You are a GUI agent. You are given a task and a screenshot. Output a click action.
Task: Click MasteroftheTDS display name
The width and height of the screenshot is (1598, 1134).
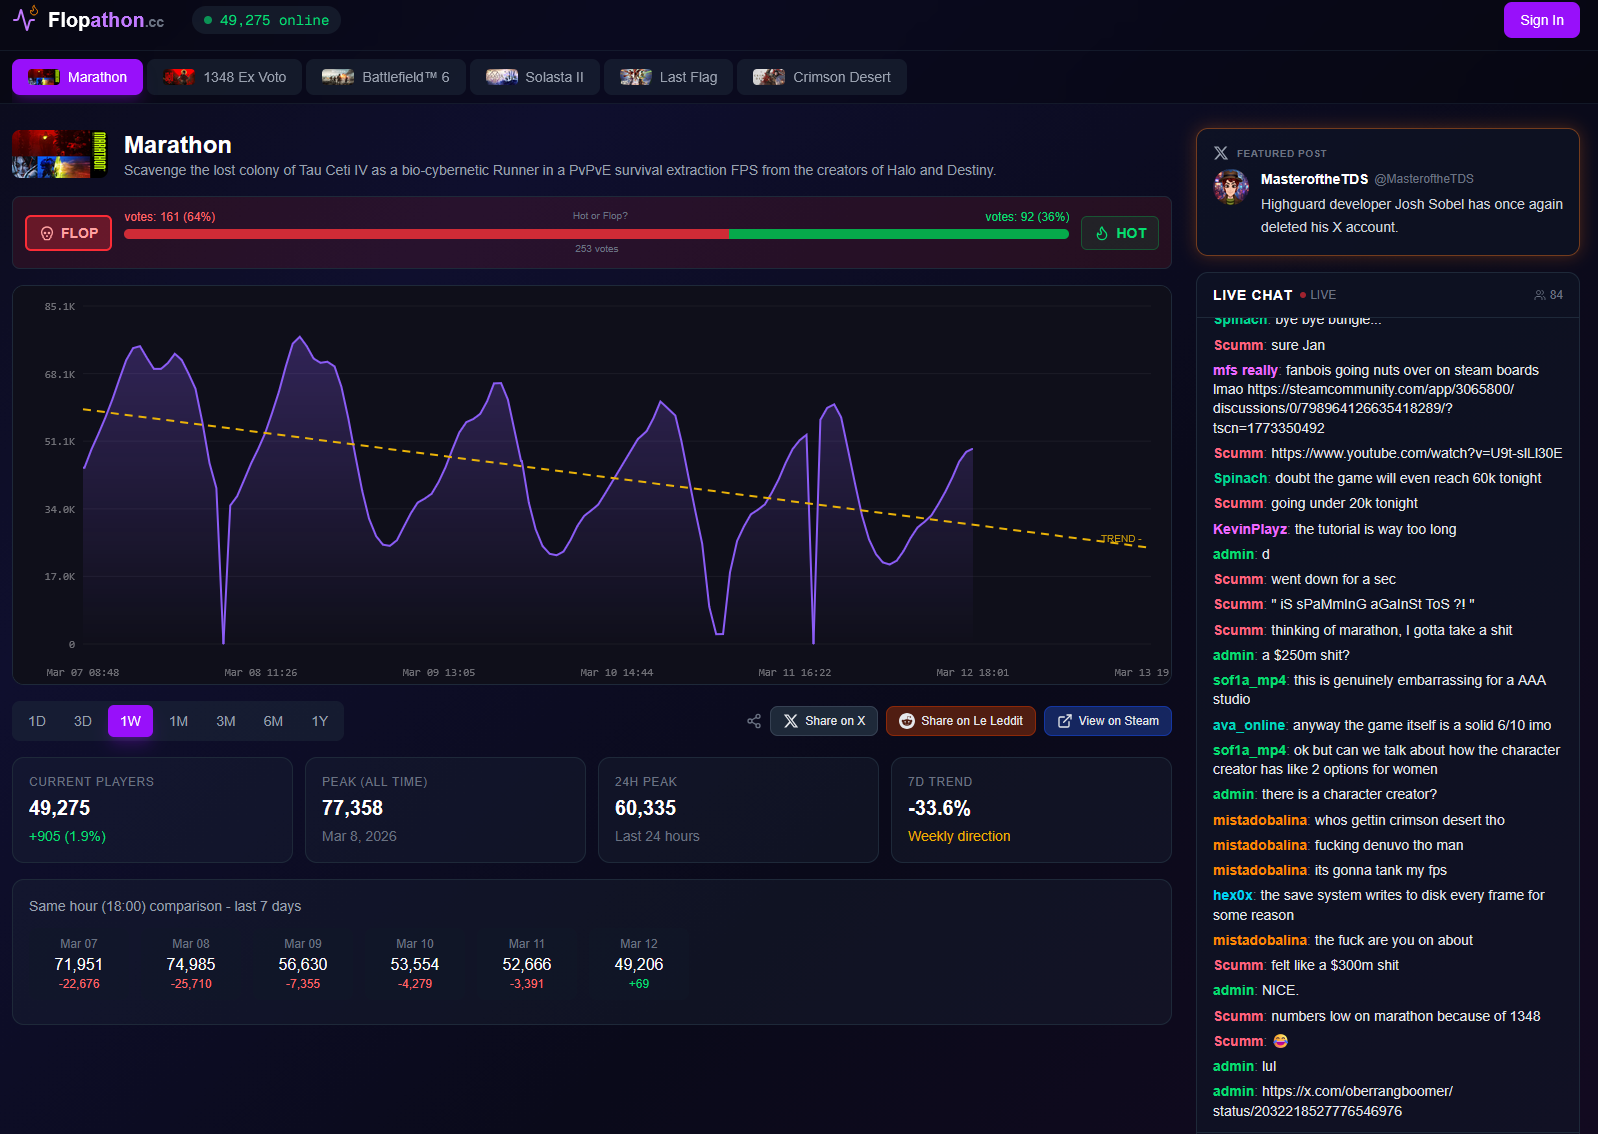click(x=1314, y=179)
